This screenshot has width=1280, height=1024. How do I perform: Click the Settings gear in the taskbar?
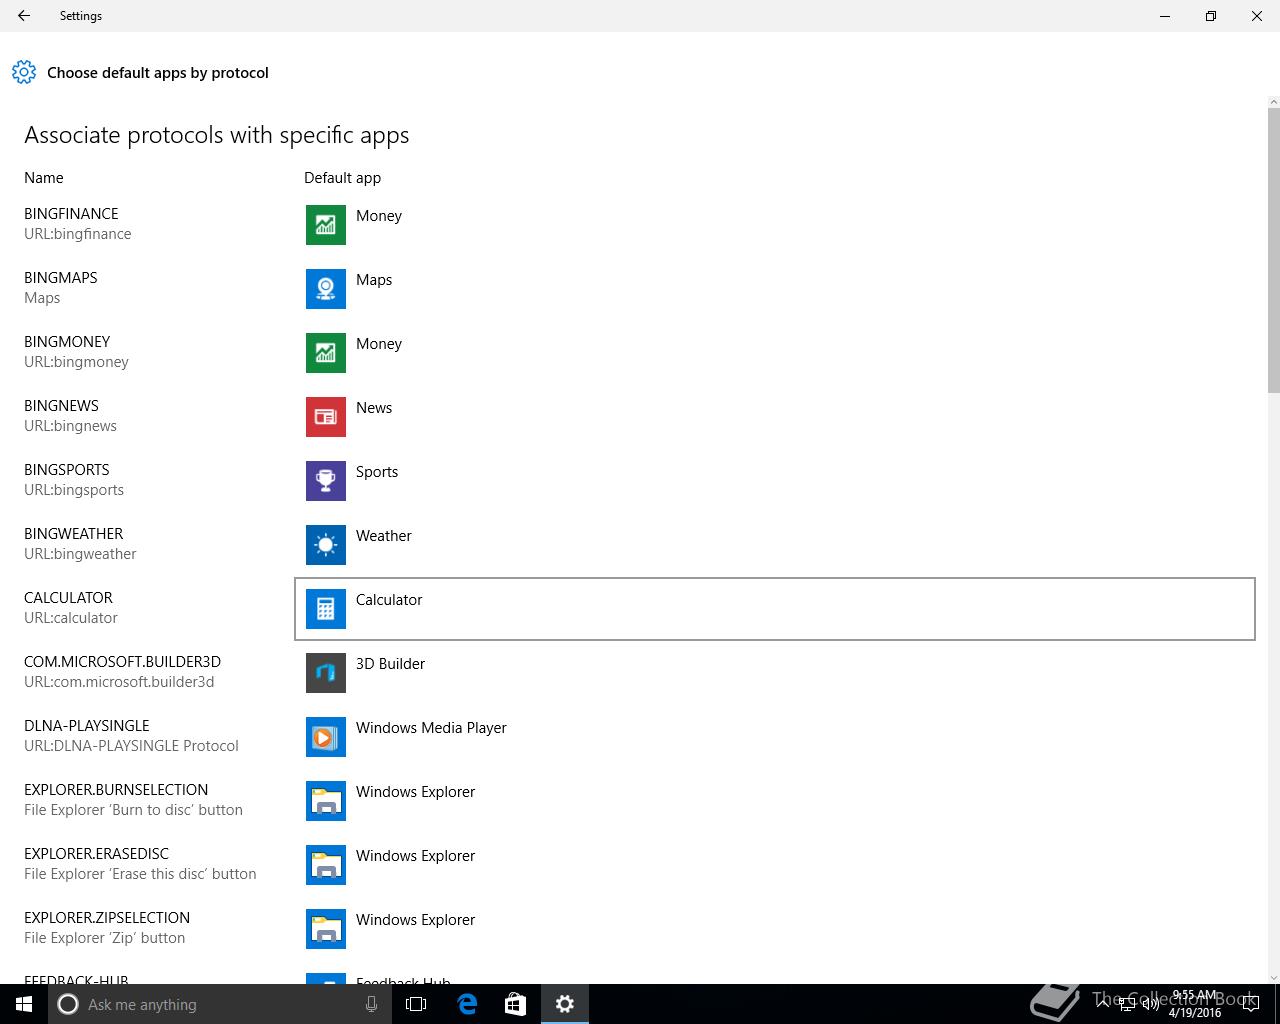tap(565, 1004)
